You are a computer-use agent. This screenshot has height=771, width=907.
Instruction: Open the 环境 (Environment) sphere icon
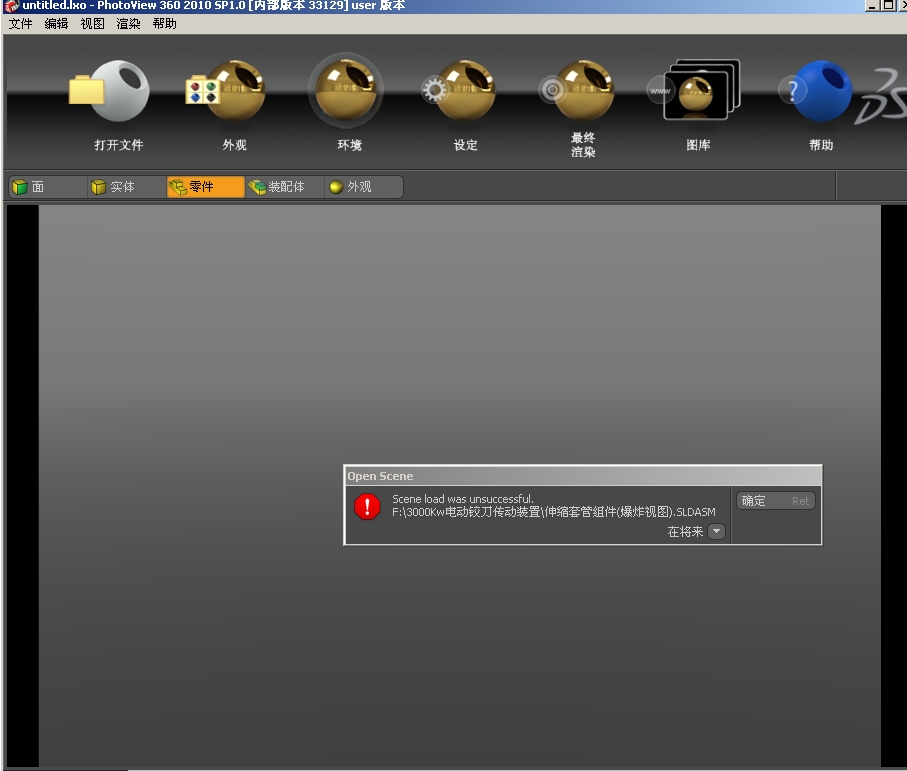pos(346,91)
